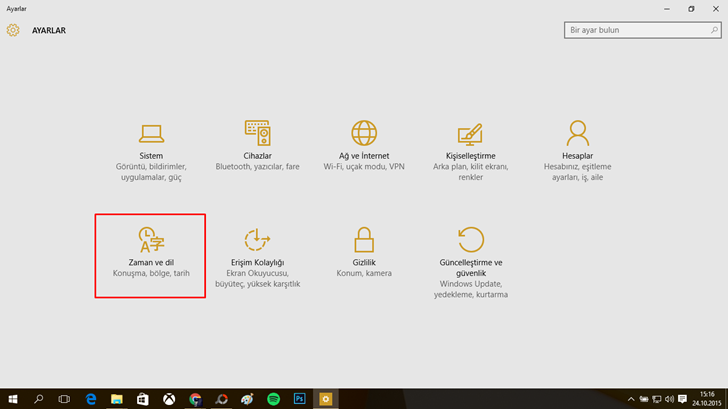
Task: Open File Explorer from the taskbar
Action: (117, 399)
